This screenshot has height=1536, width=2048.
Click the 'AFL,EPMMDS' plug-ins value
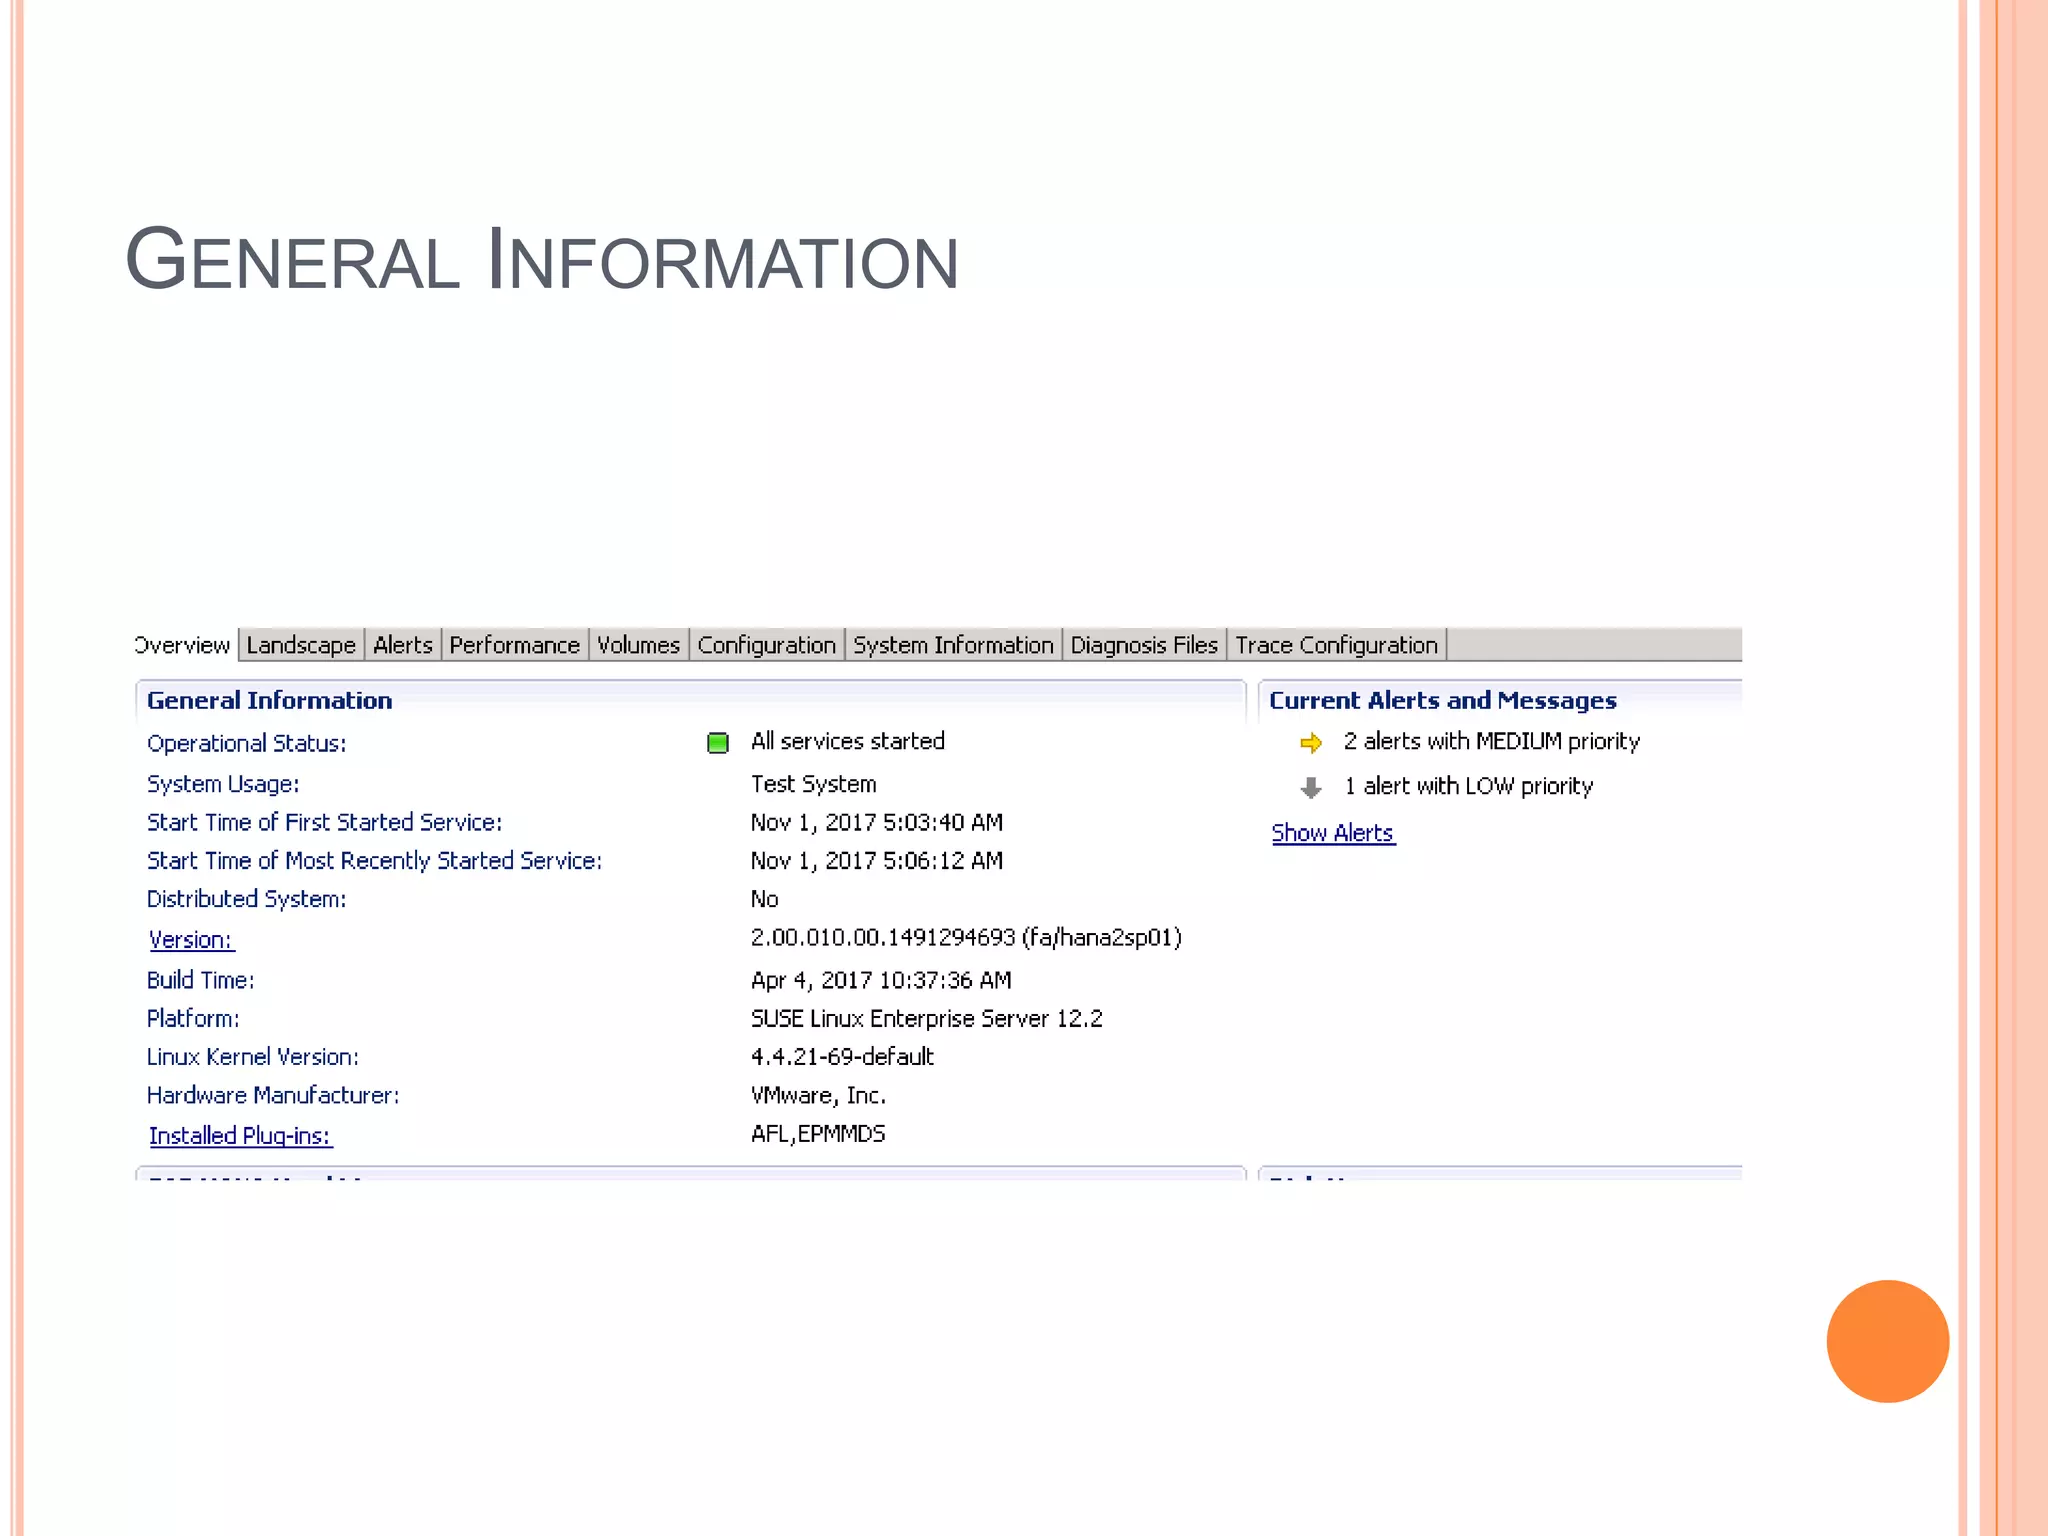(x=818, y=1134)
